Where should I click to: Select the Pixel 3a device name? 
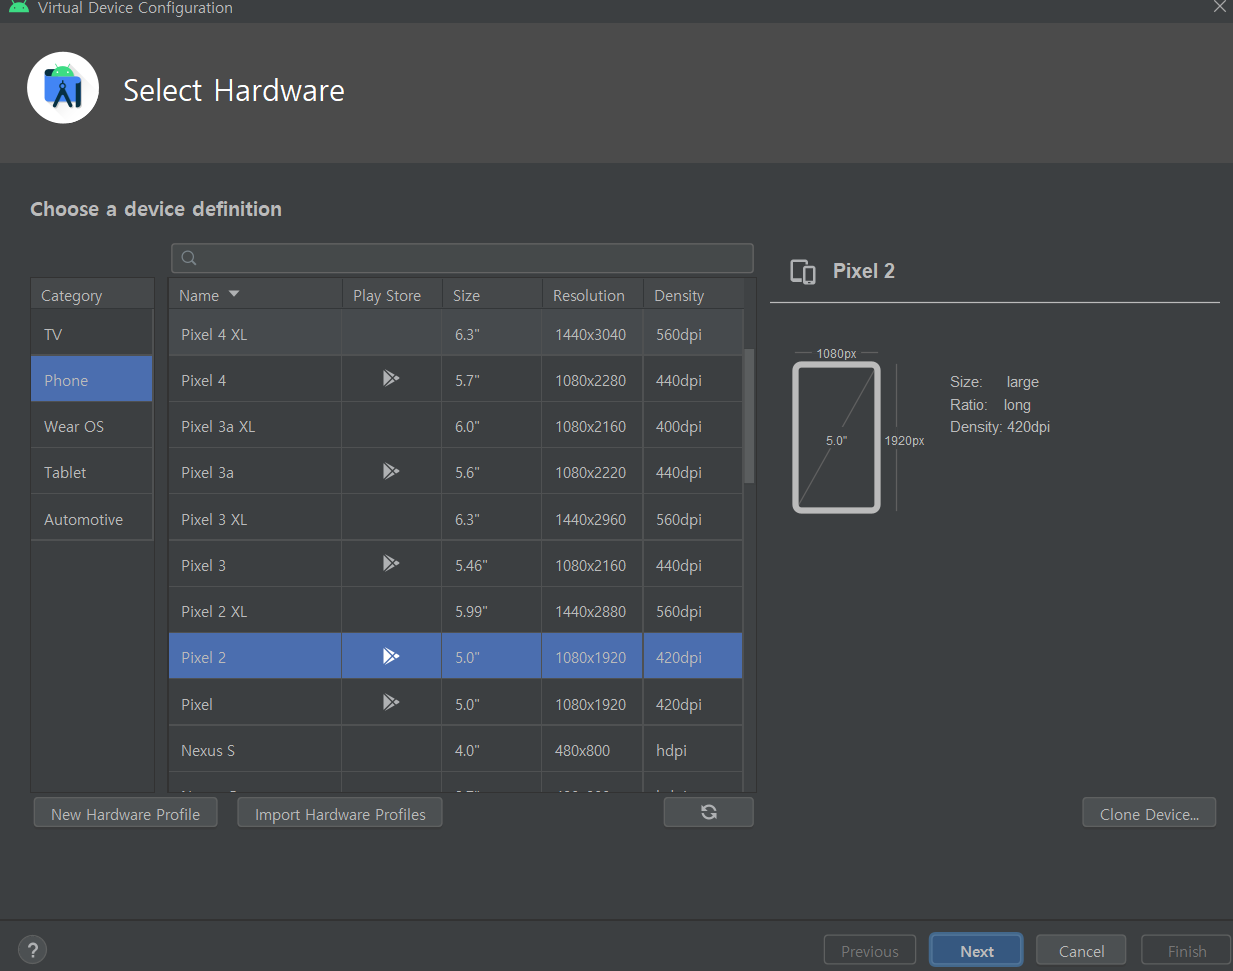pos(207,472)
